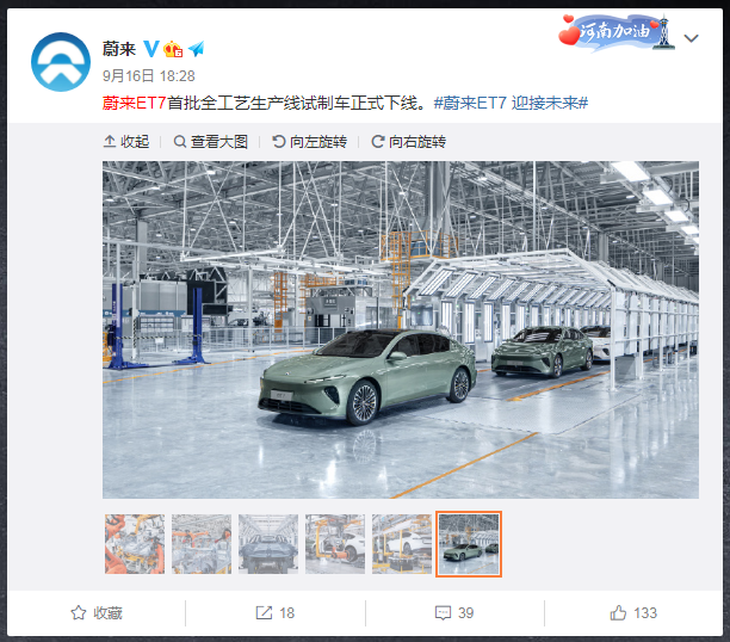Click the 河南加油 banner badge
Screen dimensions: 730x642
(616, 32)
